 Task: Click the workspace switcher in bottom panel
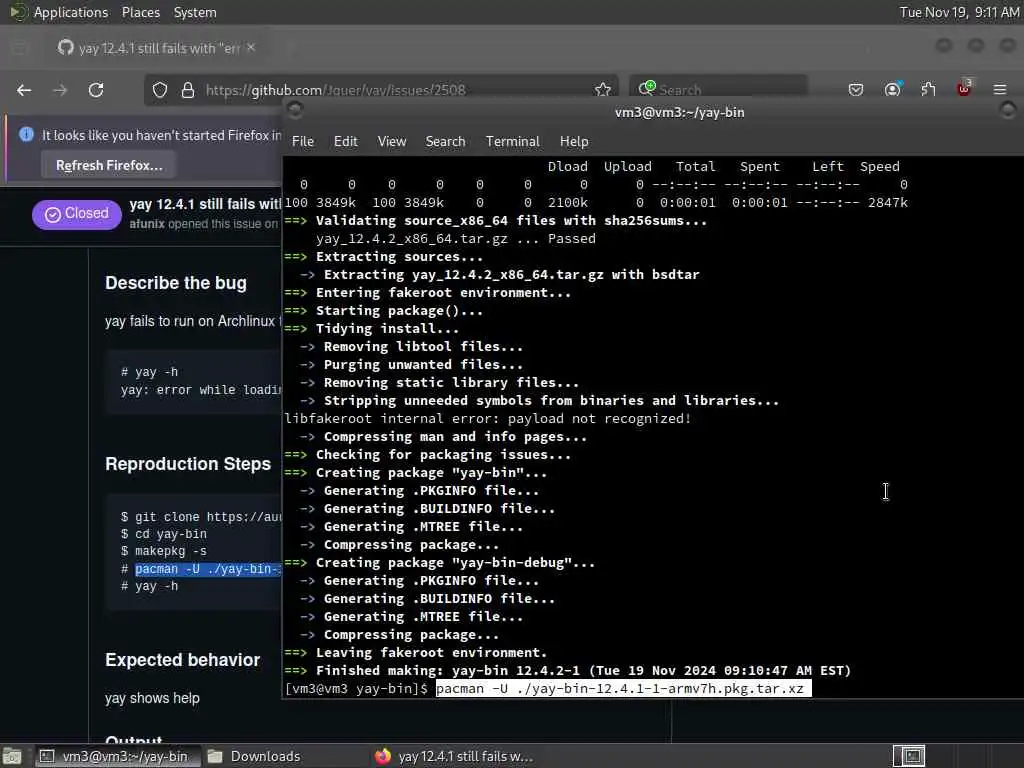point(909,756)
